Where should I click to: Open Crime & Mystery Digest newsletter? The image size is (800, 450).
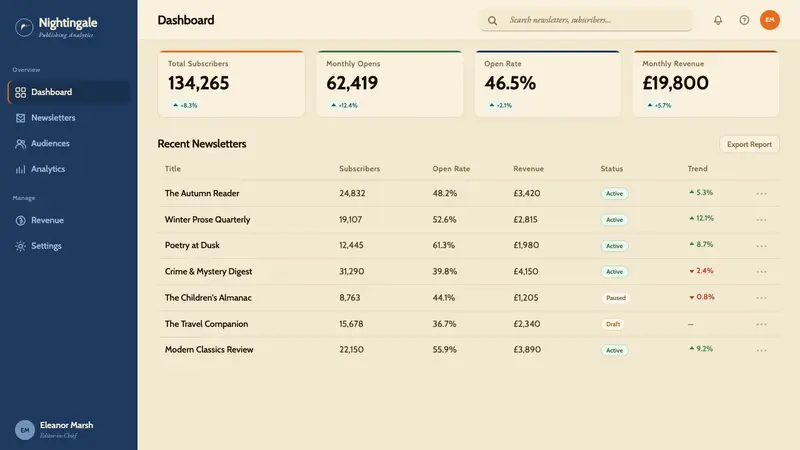[208, 271]
